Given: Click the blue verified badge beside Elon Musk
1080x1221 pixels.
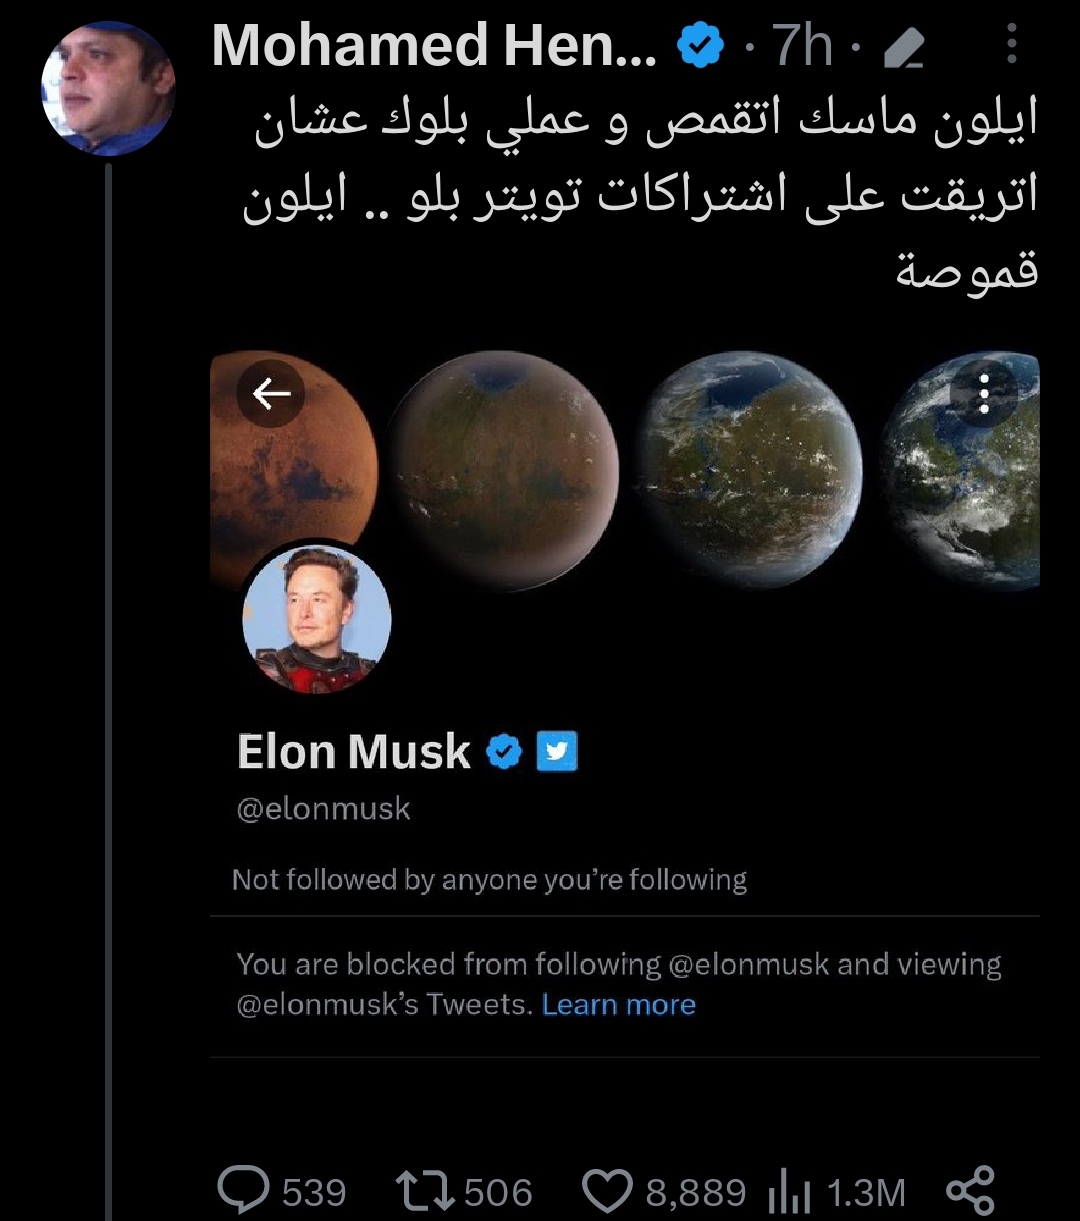Looking at the screenshot, I should point(504,752).
